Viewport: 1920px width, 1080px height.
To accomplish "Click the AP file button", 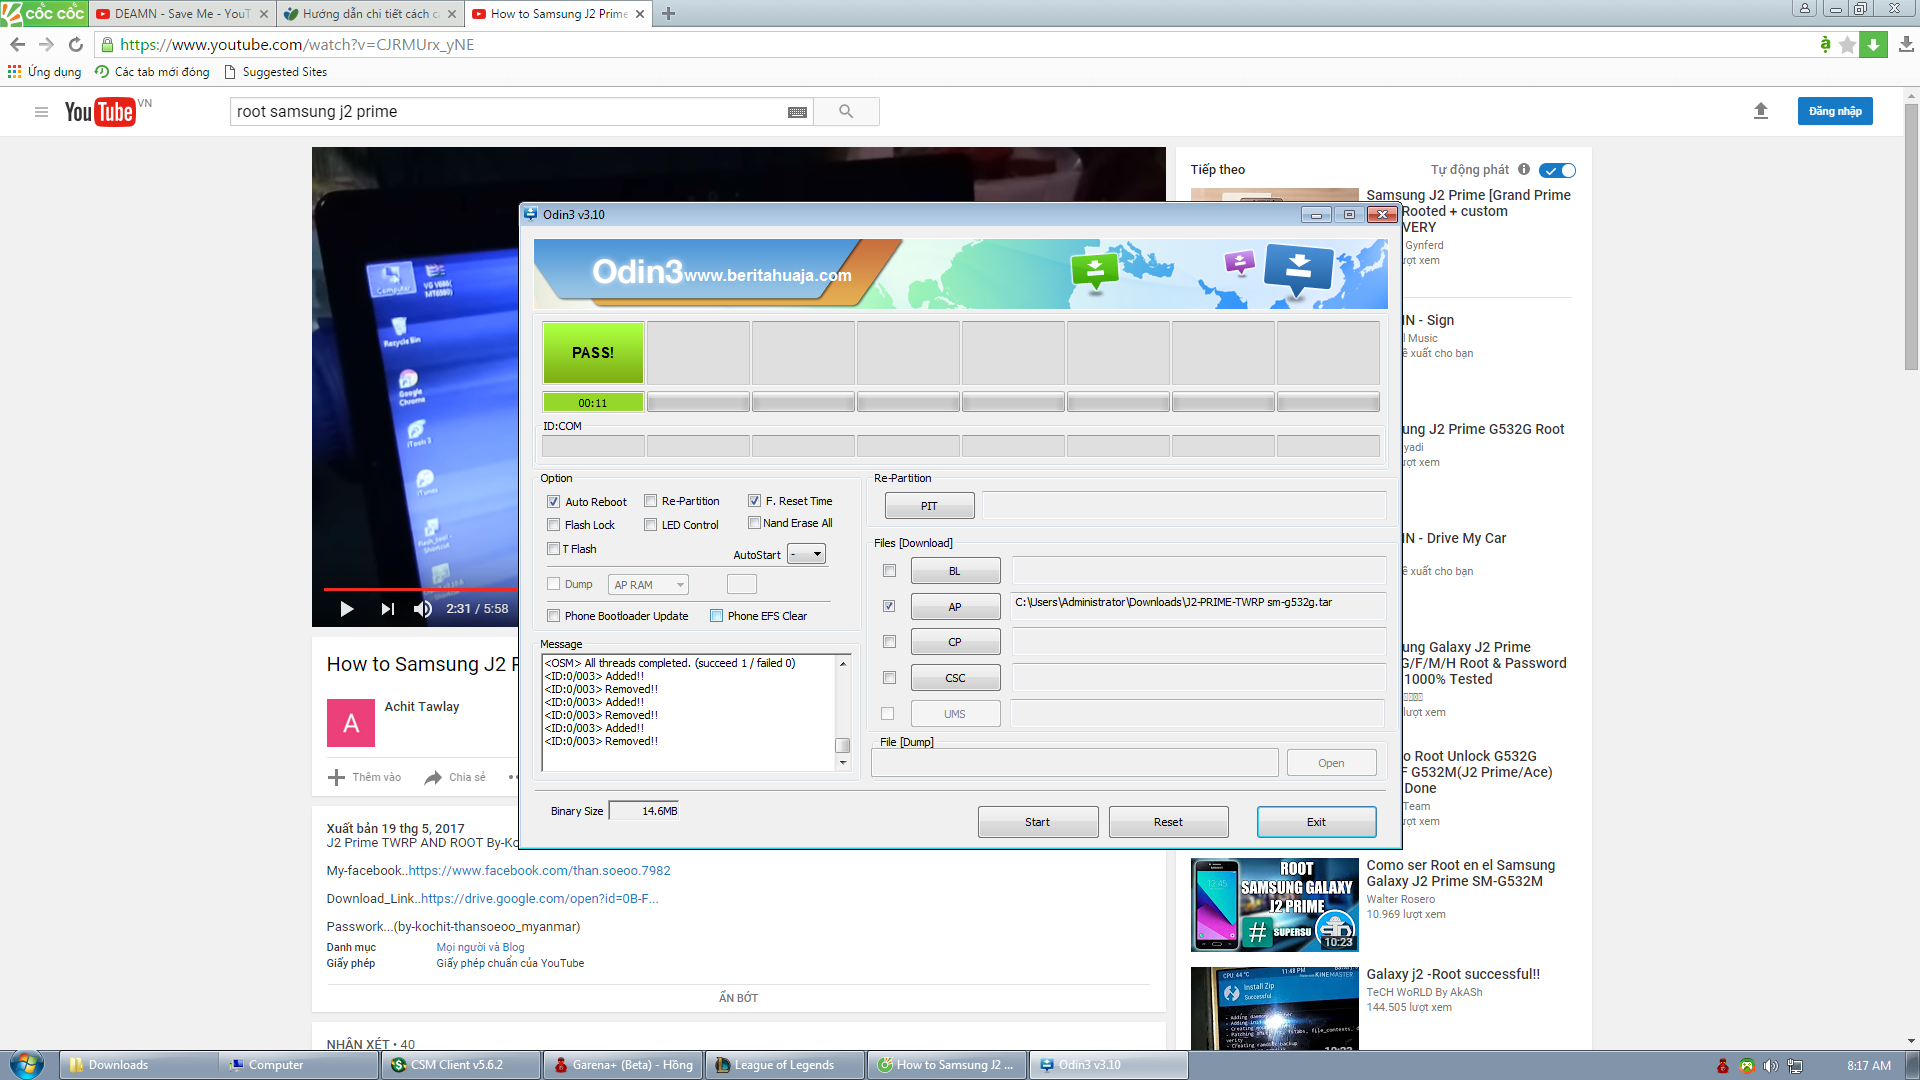I will [955, 607].
